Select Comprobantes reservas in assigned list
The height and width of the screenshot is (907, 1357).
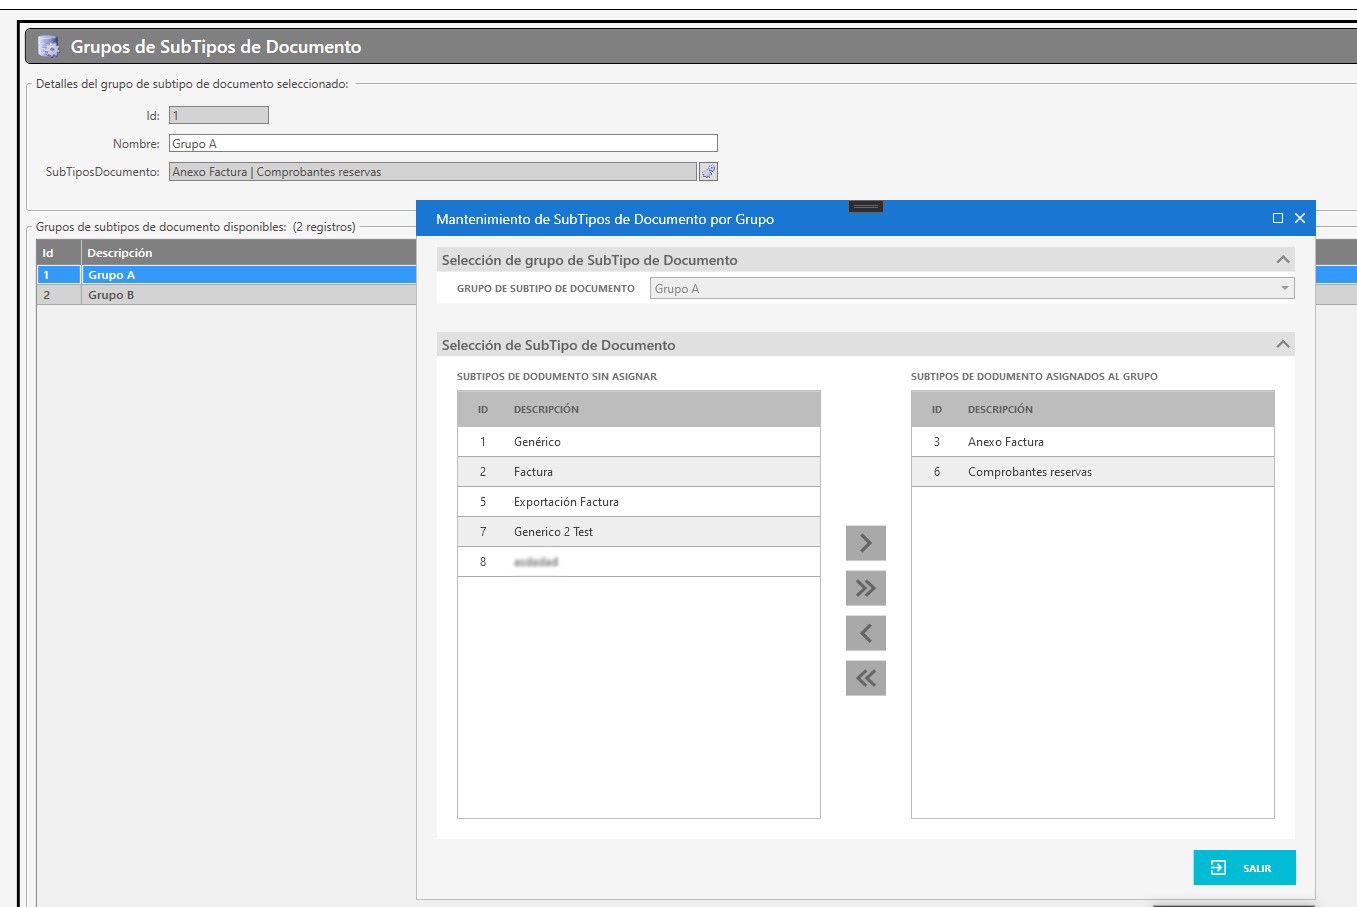(1093, 472)
